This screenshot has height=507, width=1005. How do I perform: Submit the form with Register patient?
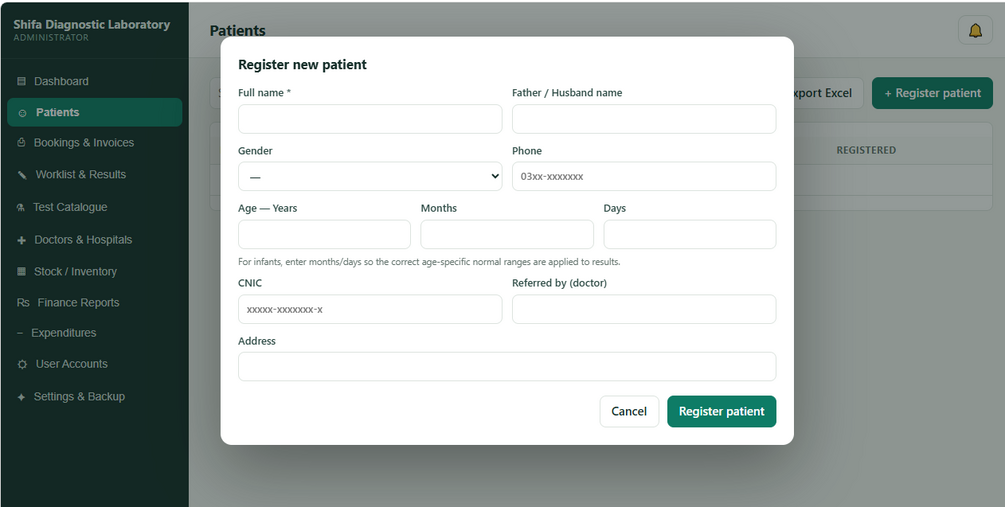(x=721, y=411)
